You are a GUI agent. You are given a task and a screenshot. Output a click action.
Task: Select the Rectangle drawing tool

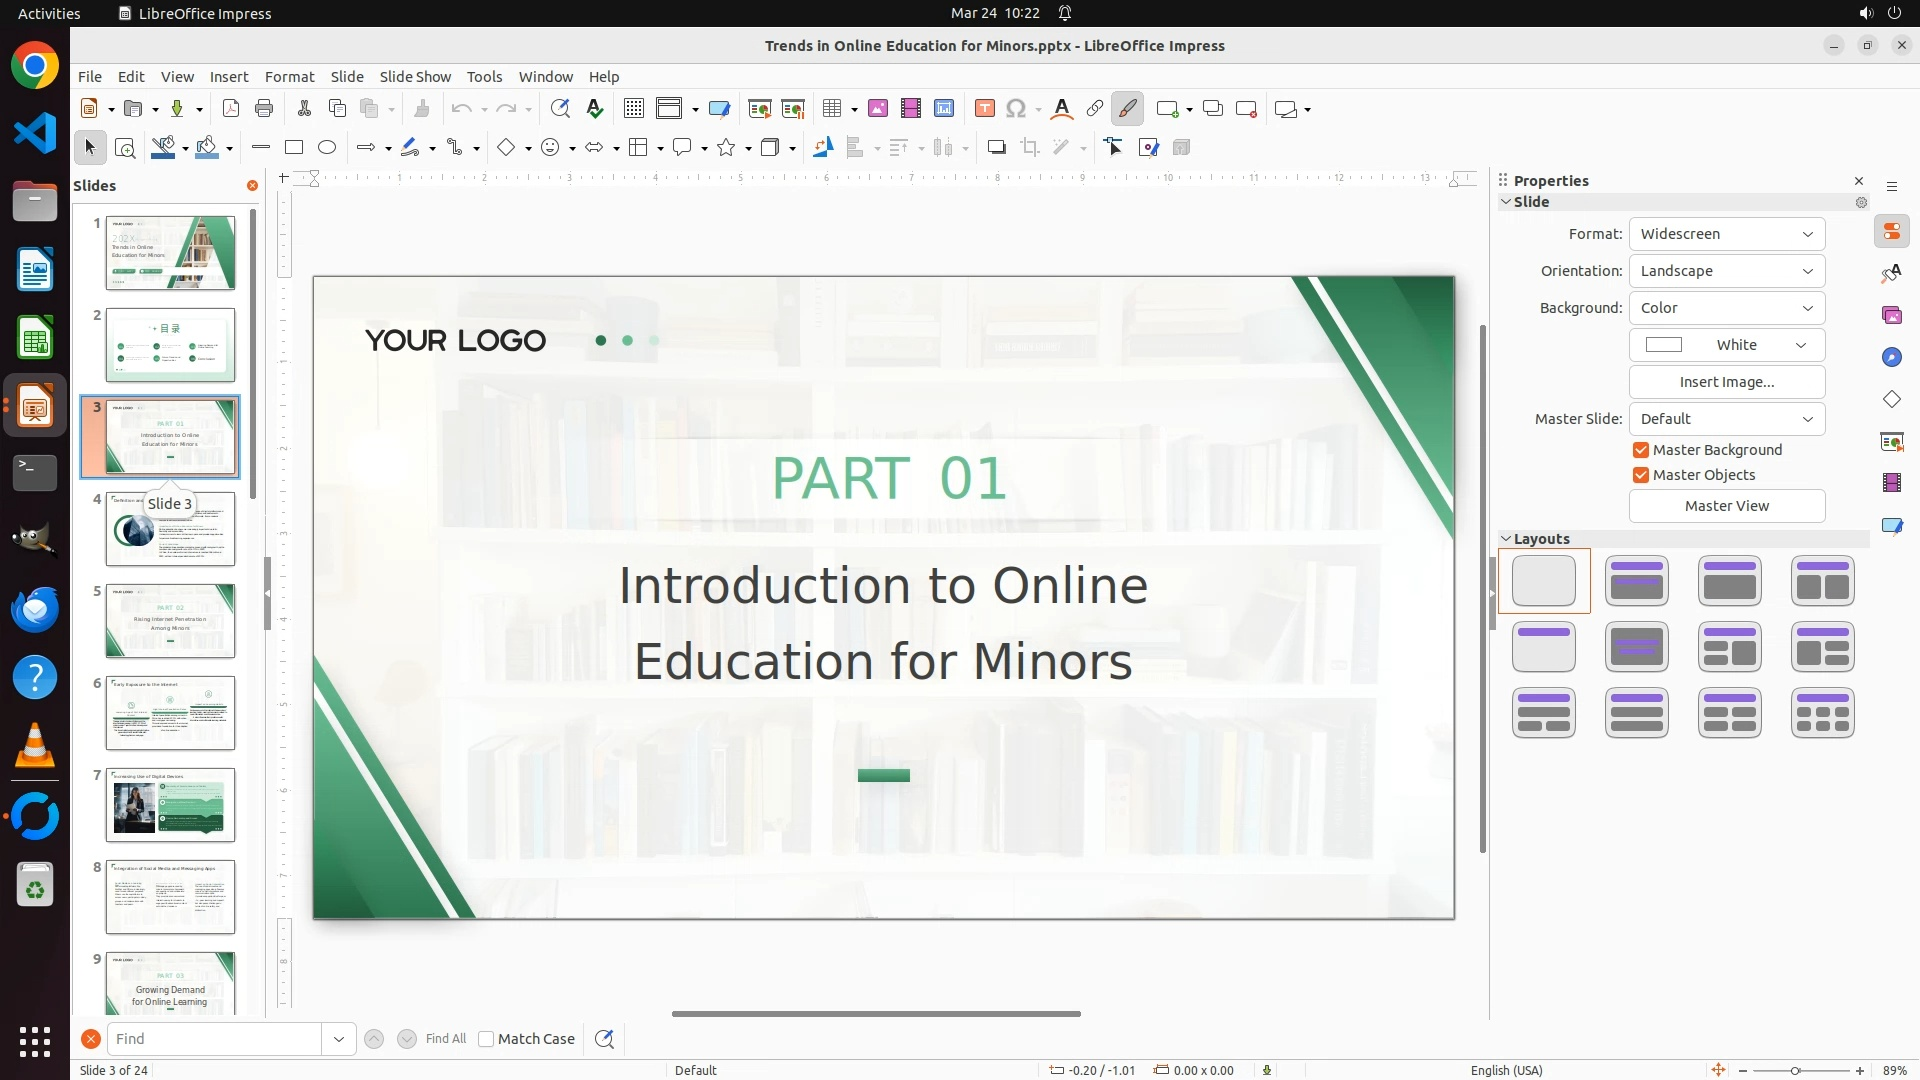click(x=294, y=148)
